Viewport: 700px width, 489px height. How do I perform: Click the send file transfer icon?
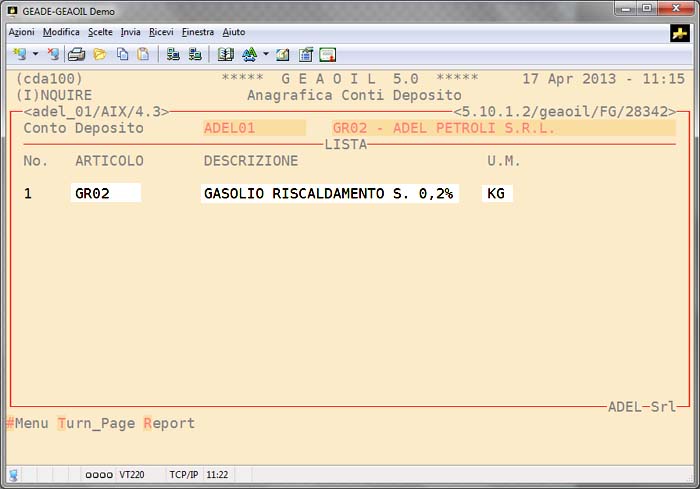click(x=173, y=54)
